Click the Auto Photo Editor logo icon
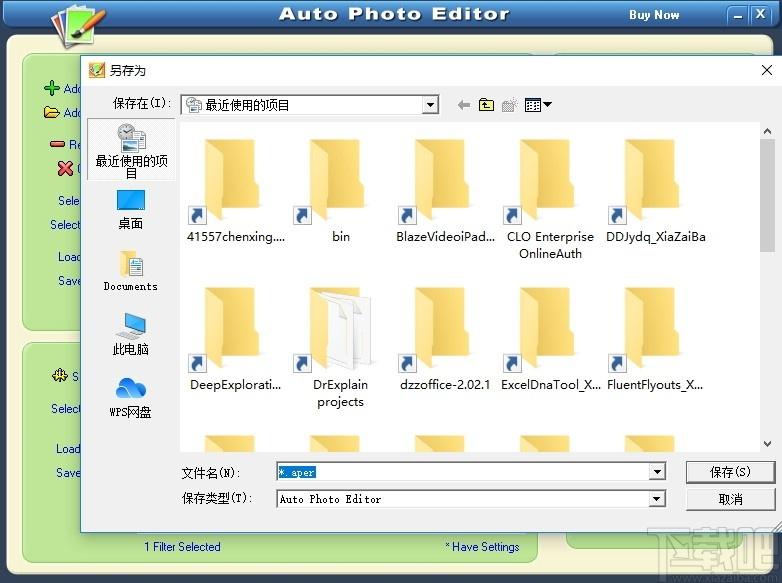782x583 pixels. 78,26
